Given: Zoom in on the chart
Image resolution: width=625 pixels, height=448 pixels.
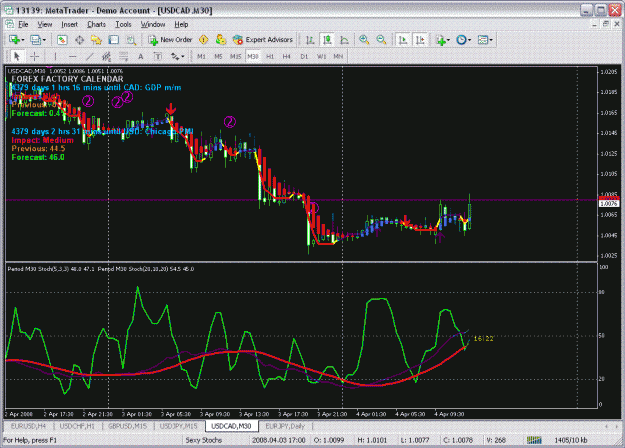Looking at the screenshot, I should [364, 40].
